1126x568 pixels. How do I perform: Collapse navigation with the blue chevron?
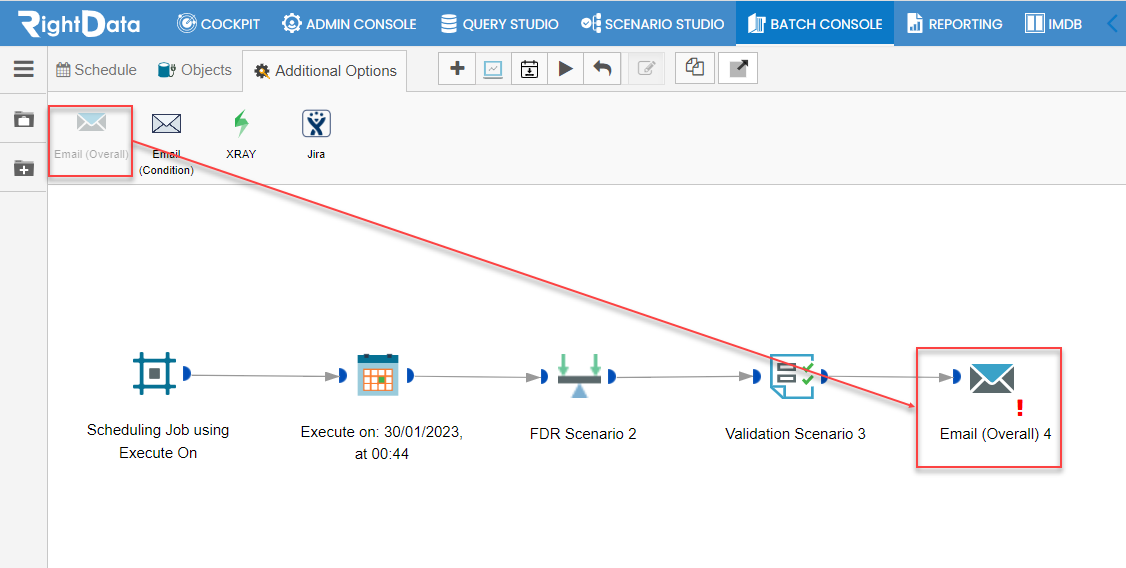tap(1113, 24)
